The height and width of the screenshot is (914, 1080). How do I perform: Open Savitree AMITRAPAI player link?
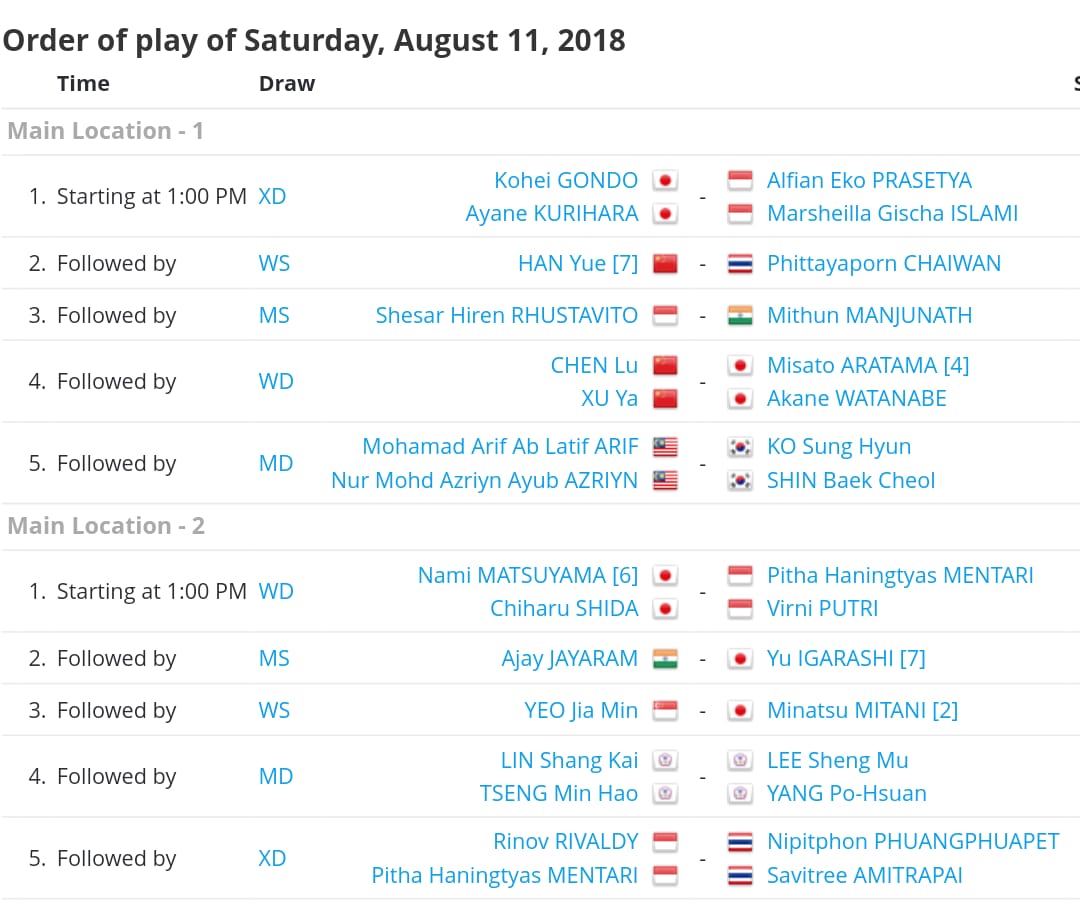click(x=864, y=875)
